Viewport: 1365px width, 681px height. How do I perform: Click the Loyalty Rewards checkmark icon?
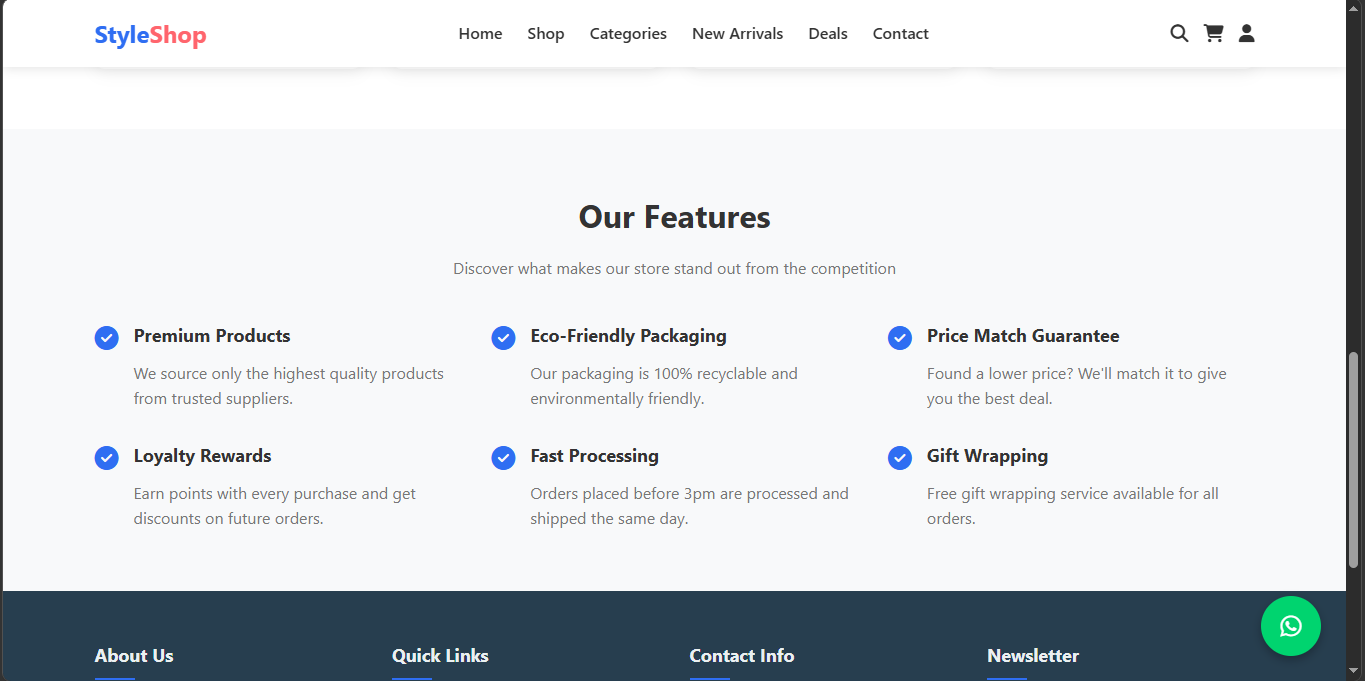pyautogui.click(x=107, y=458)
